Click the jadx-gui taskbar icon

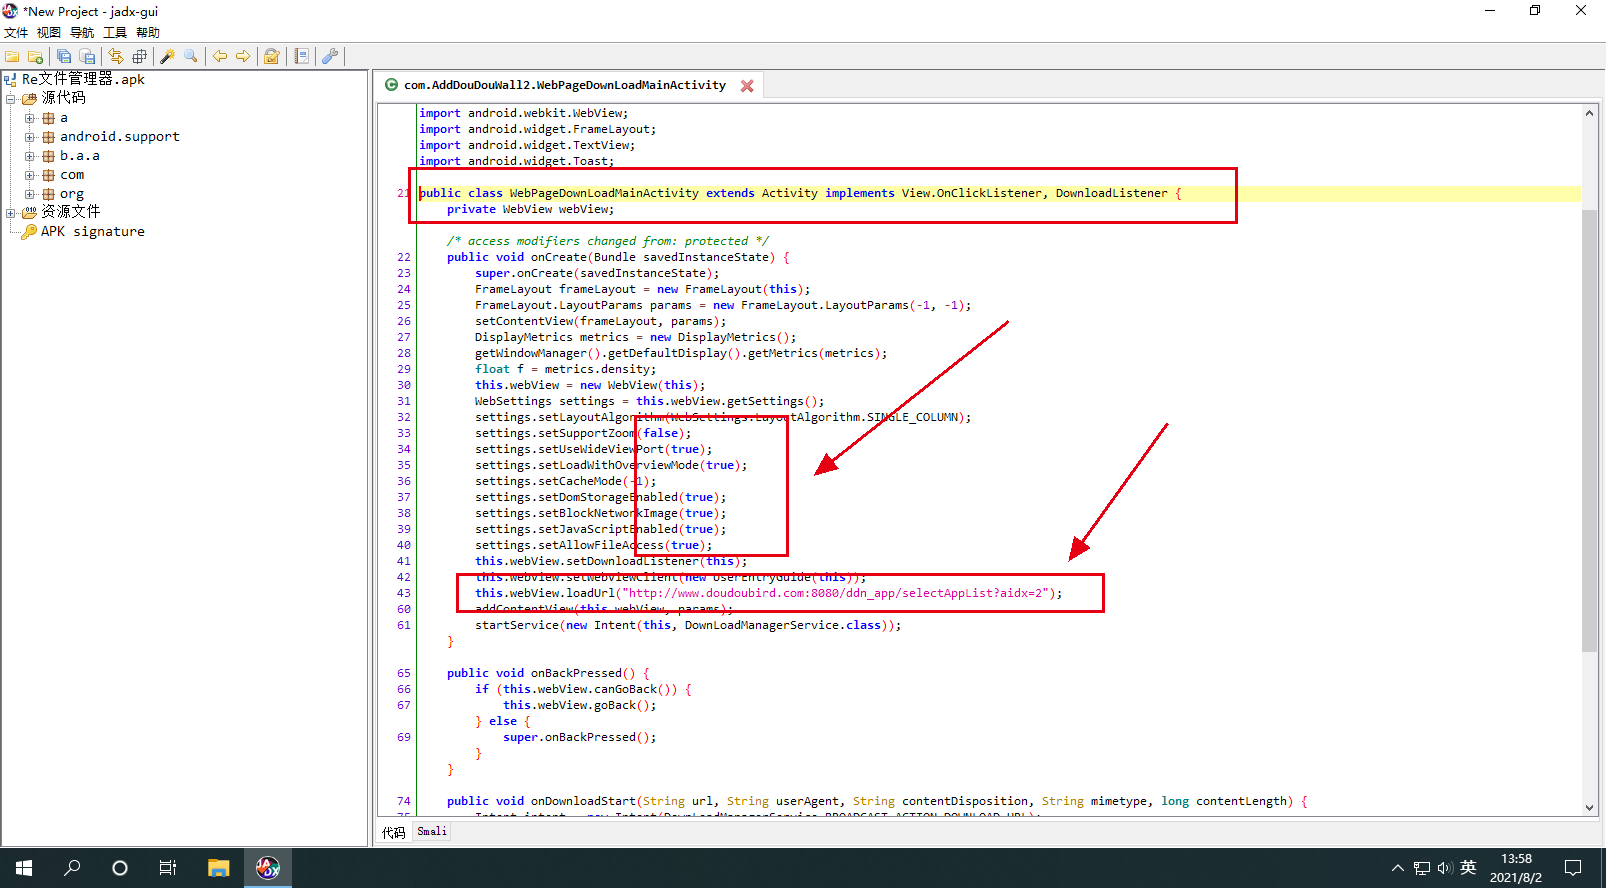tap(268, 868)
